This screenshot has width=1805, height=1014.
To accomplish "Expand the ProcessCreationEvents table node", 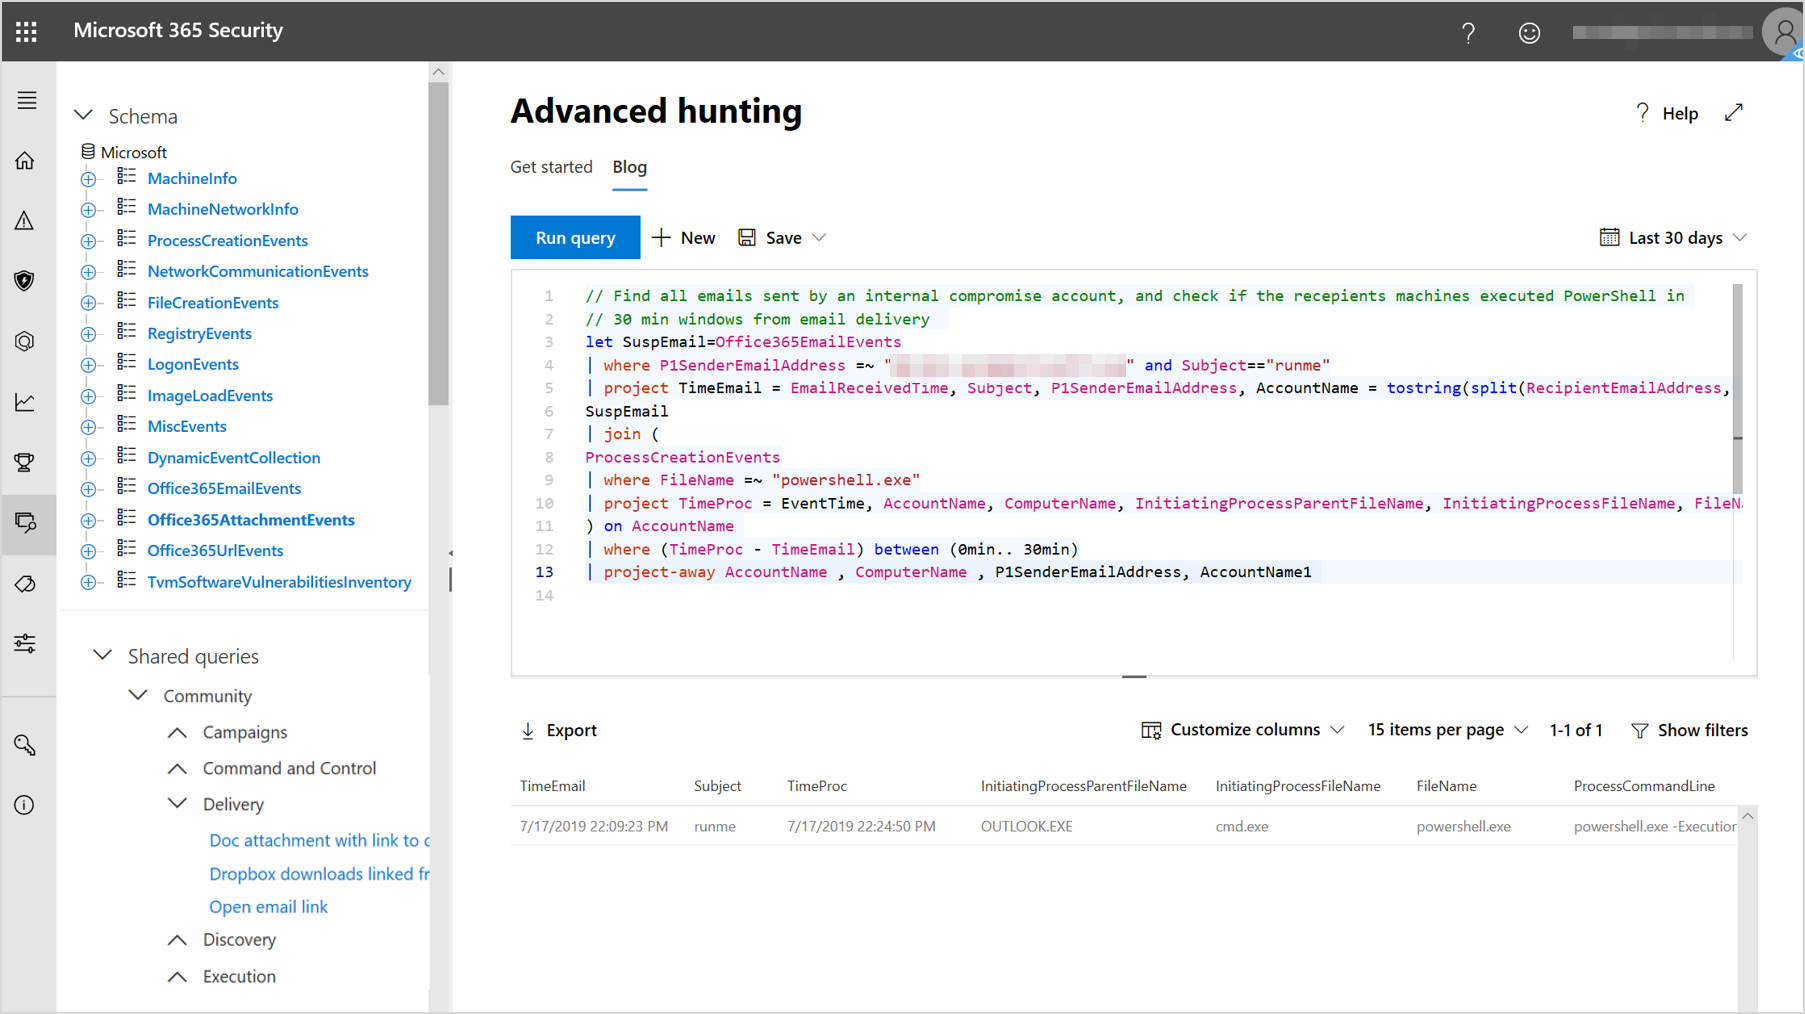I will click(x=88, y=240).
